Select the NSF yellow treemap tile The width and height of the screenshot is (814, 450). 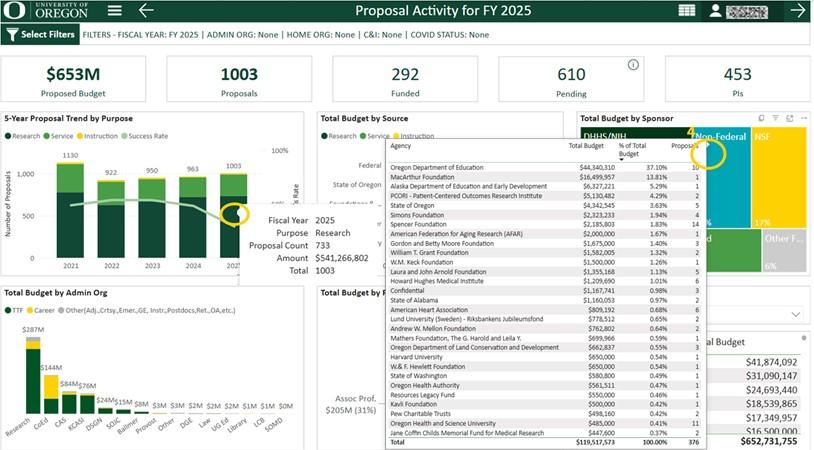(779, 178)
